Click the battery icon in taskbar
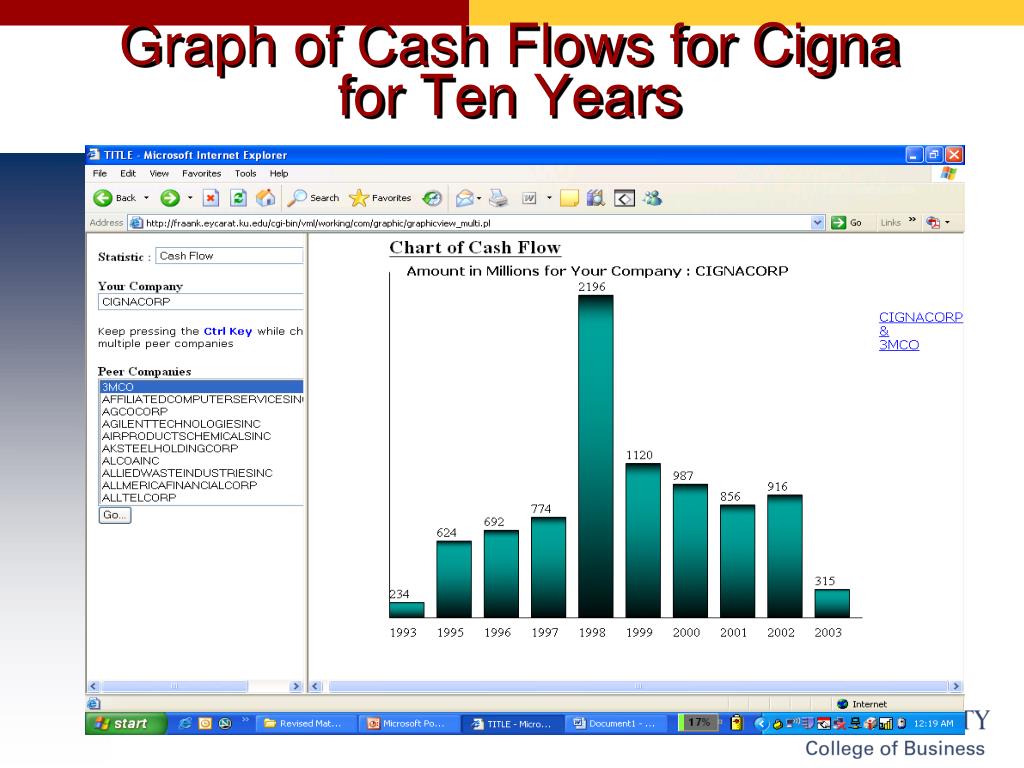 [x=737, y=723]
